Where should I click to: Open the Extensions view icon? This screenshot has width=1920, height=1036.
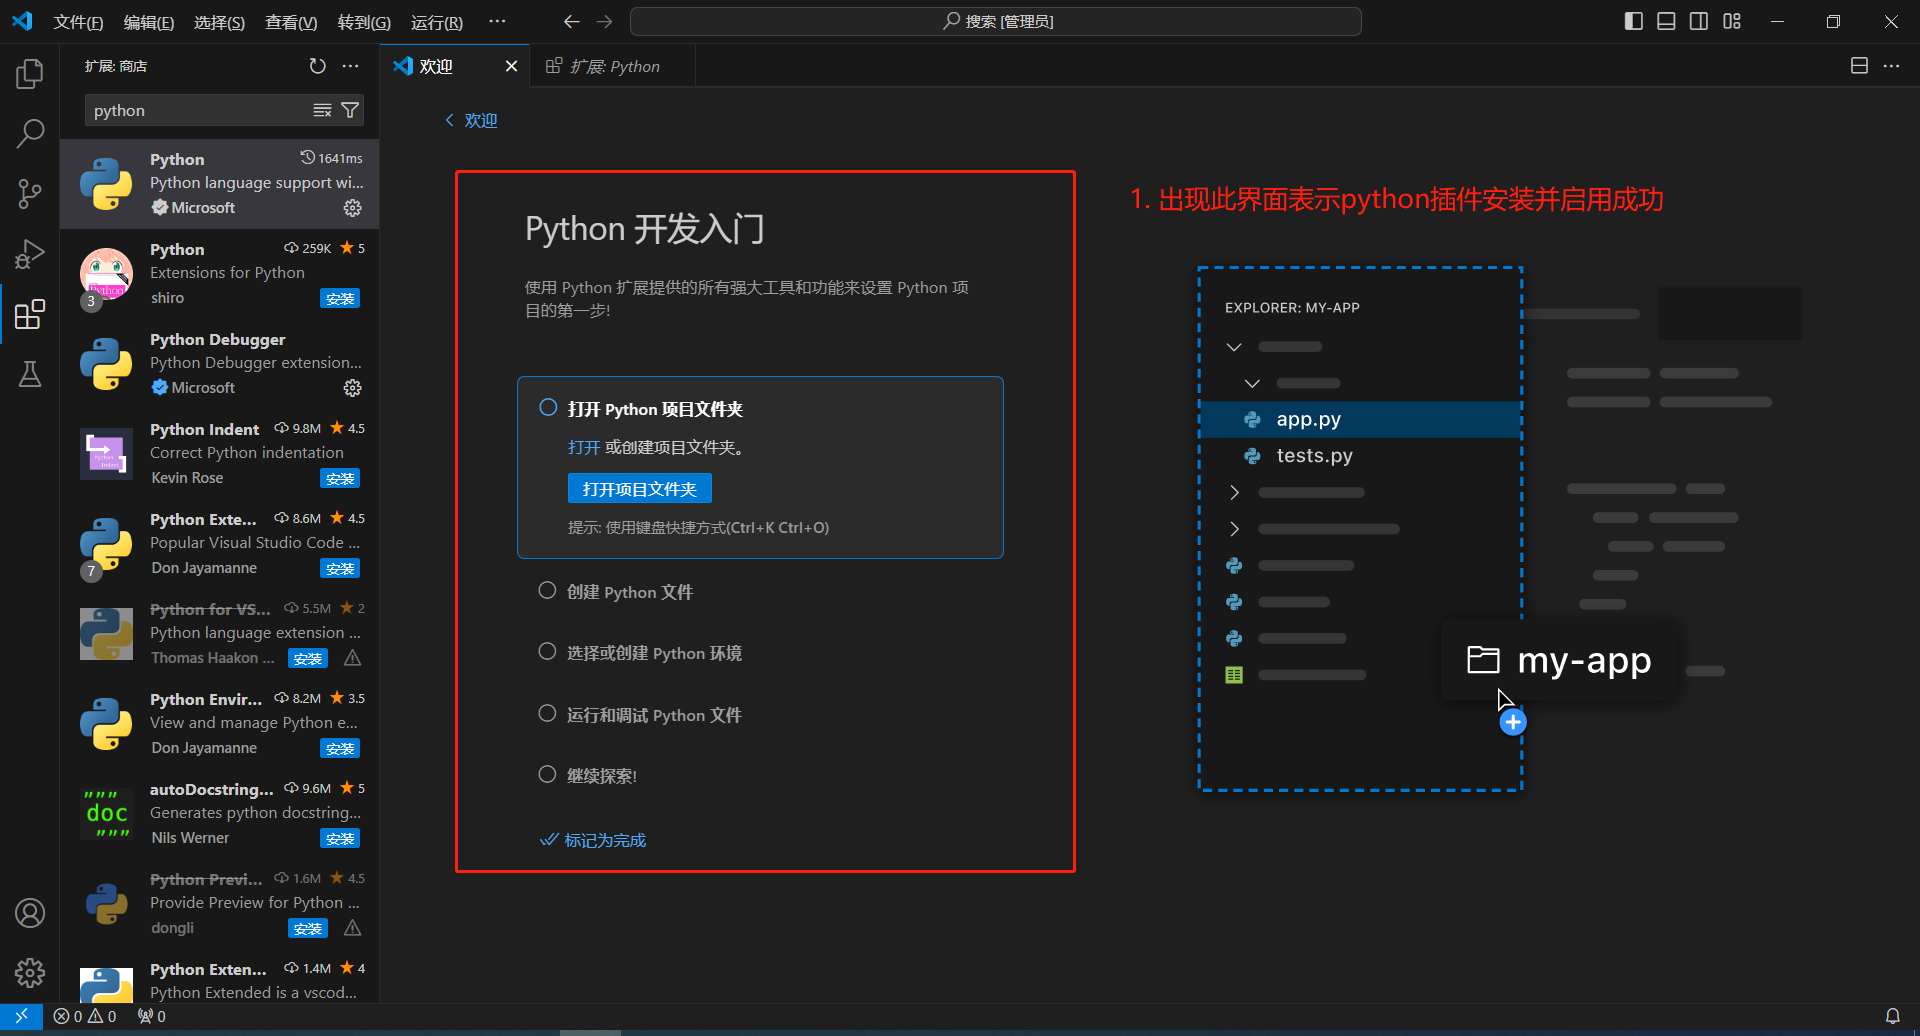tap(30, 314)
